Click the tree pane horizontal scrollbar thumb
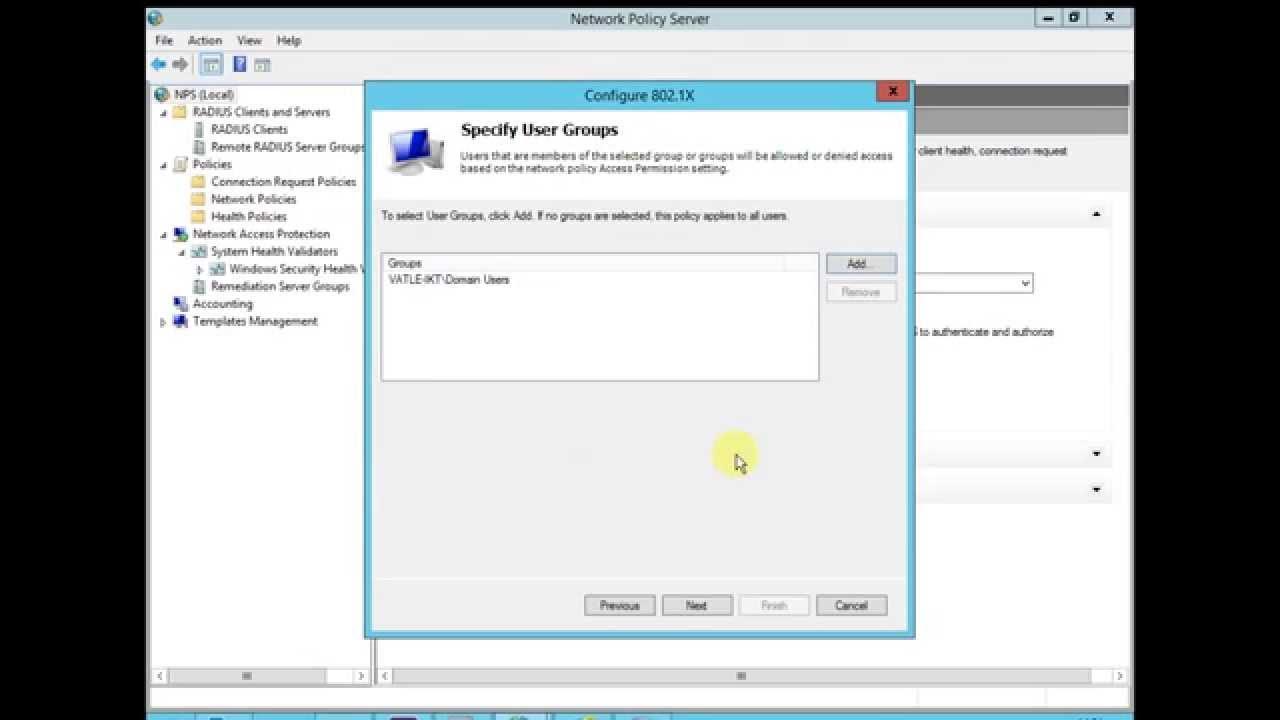The height and width of the screenshot is (720, 1280). tap(247, 676)
